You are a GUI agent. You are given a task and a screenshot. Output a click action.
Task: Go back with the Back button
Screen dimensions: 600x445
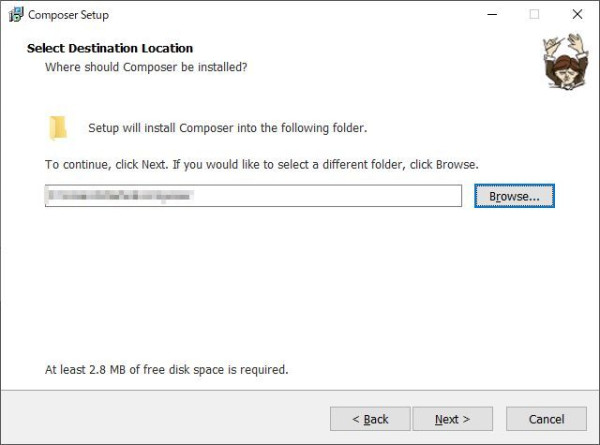370,419
